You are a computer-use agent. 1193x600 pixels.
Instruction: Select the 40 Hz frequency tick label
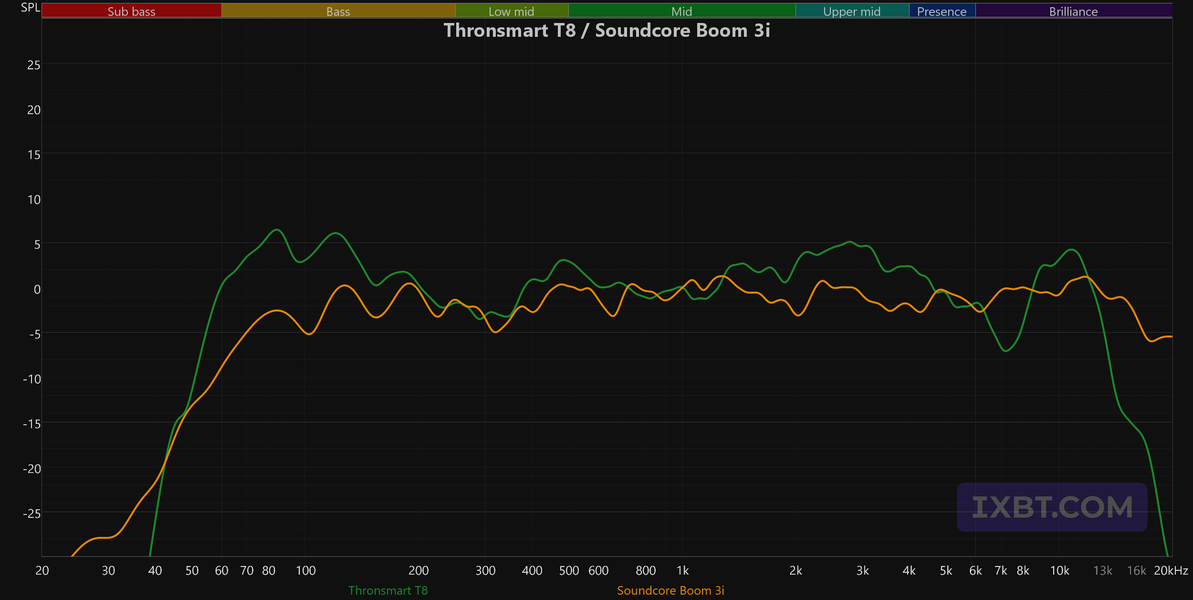(x=155, y=570)
